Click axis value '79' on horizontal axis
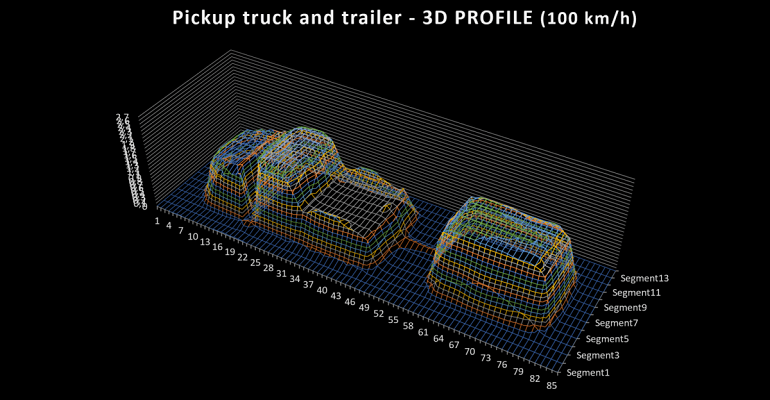Image resolution: width=770 pixels, height=400 pixels. 518,372
